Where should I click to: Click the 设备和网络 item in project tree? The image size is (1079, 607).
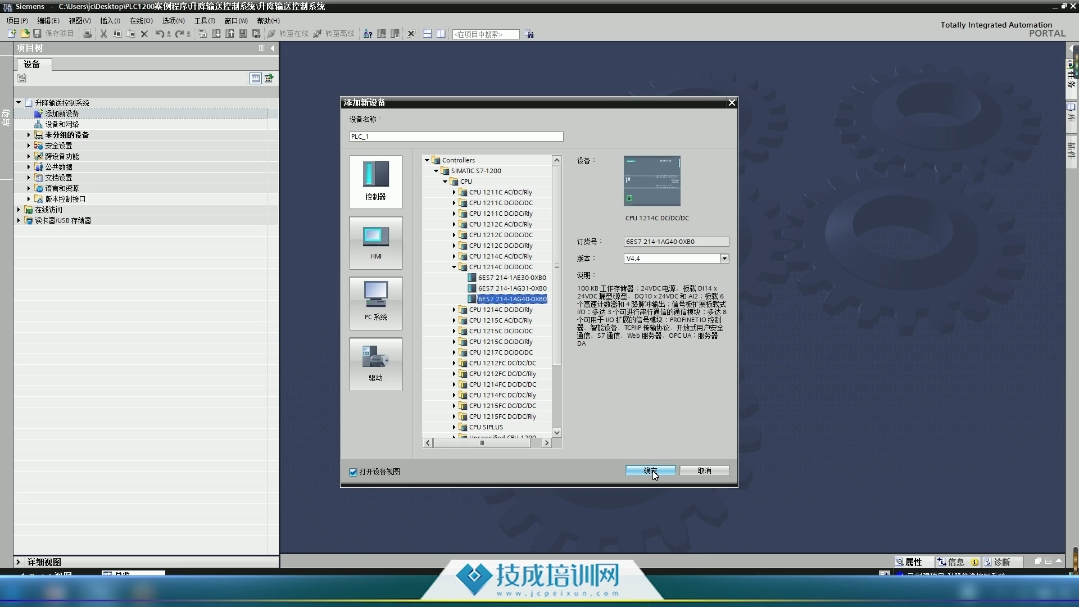[x=62, y=125]
